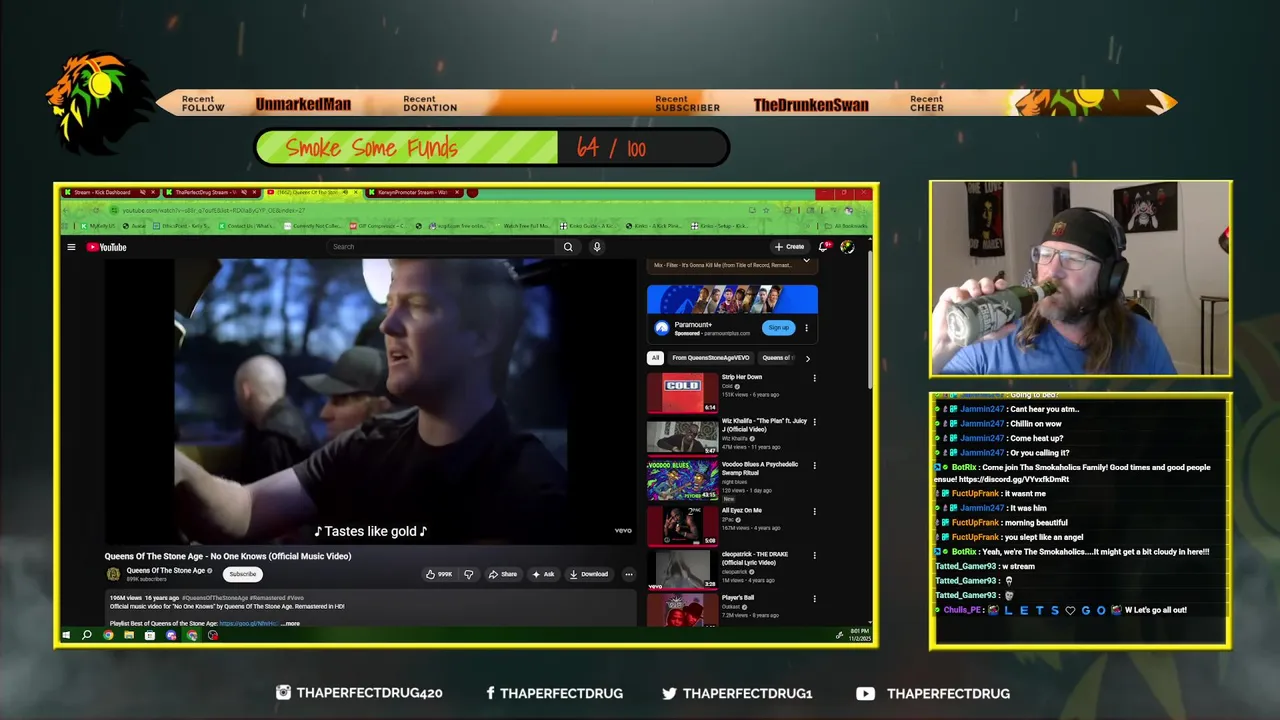Screen dimensions: 1280x720
Task: Click the search magnifier button on YouTube
Action: pos(568,247)
